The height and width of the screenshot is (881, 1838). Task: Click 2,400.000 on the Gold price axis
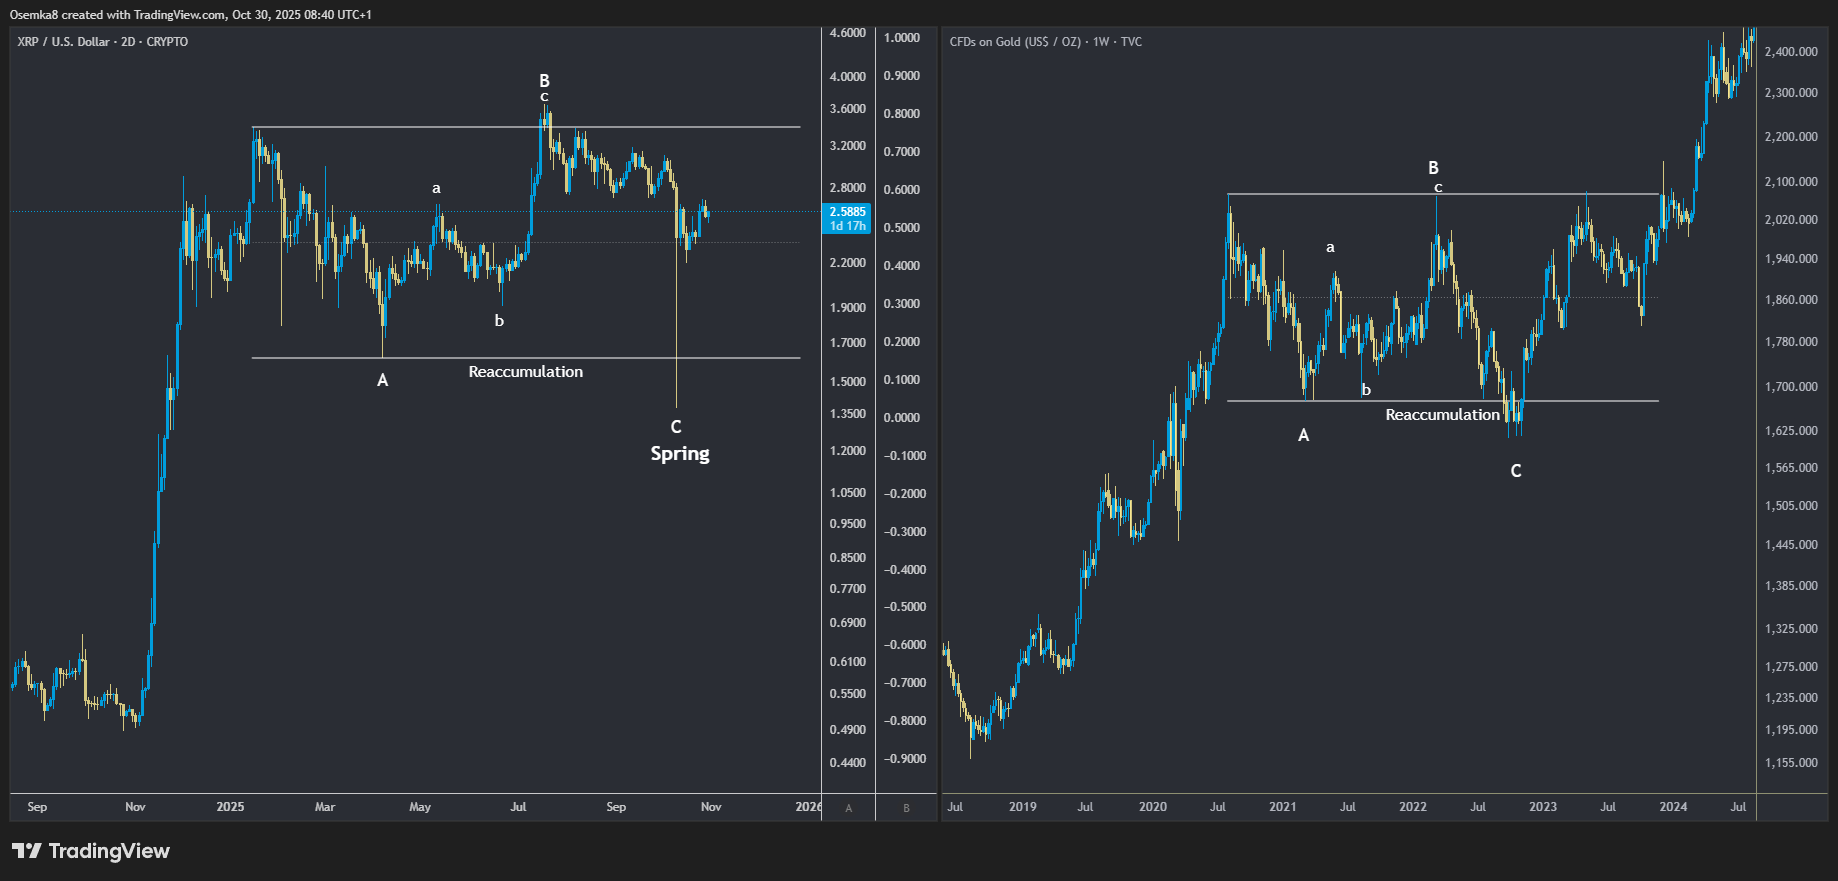pos(1791,52)
